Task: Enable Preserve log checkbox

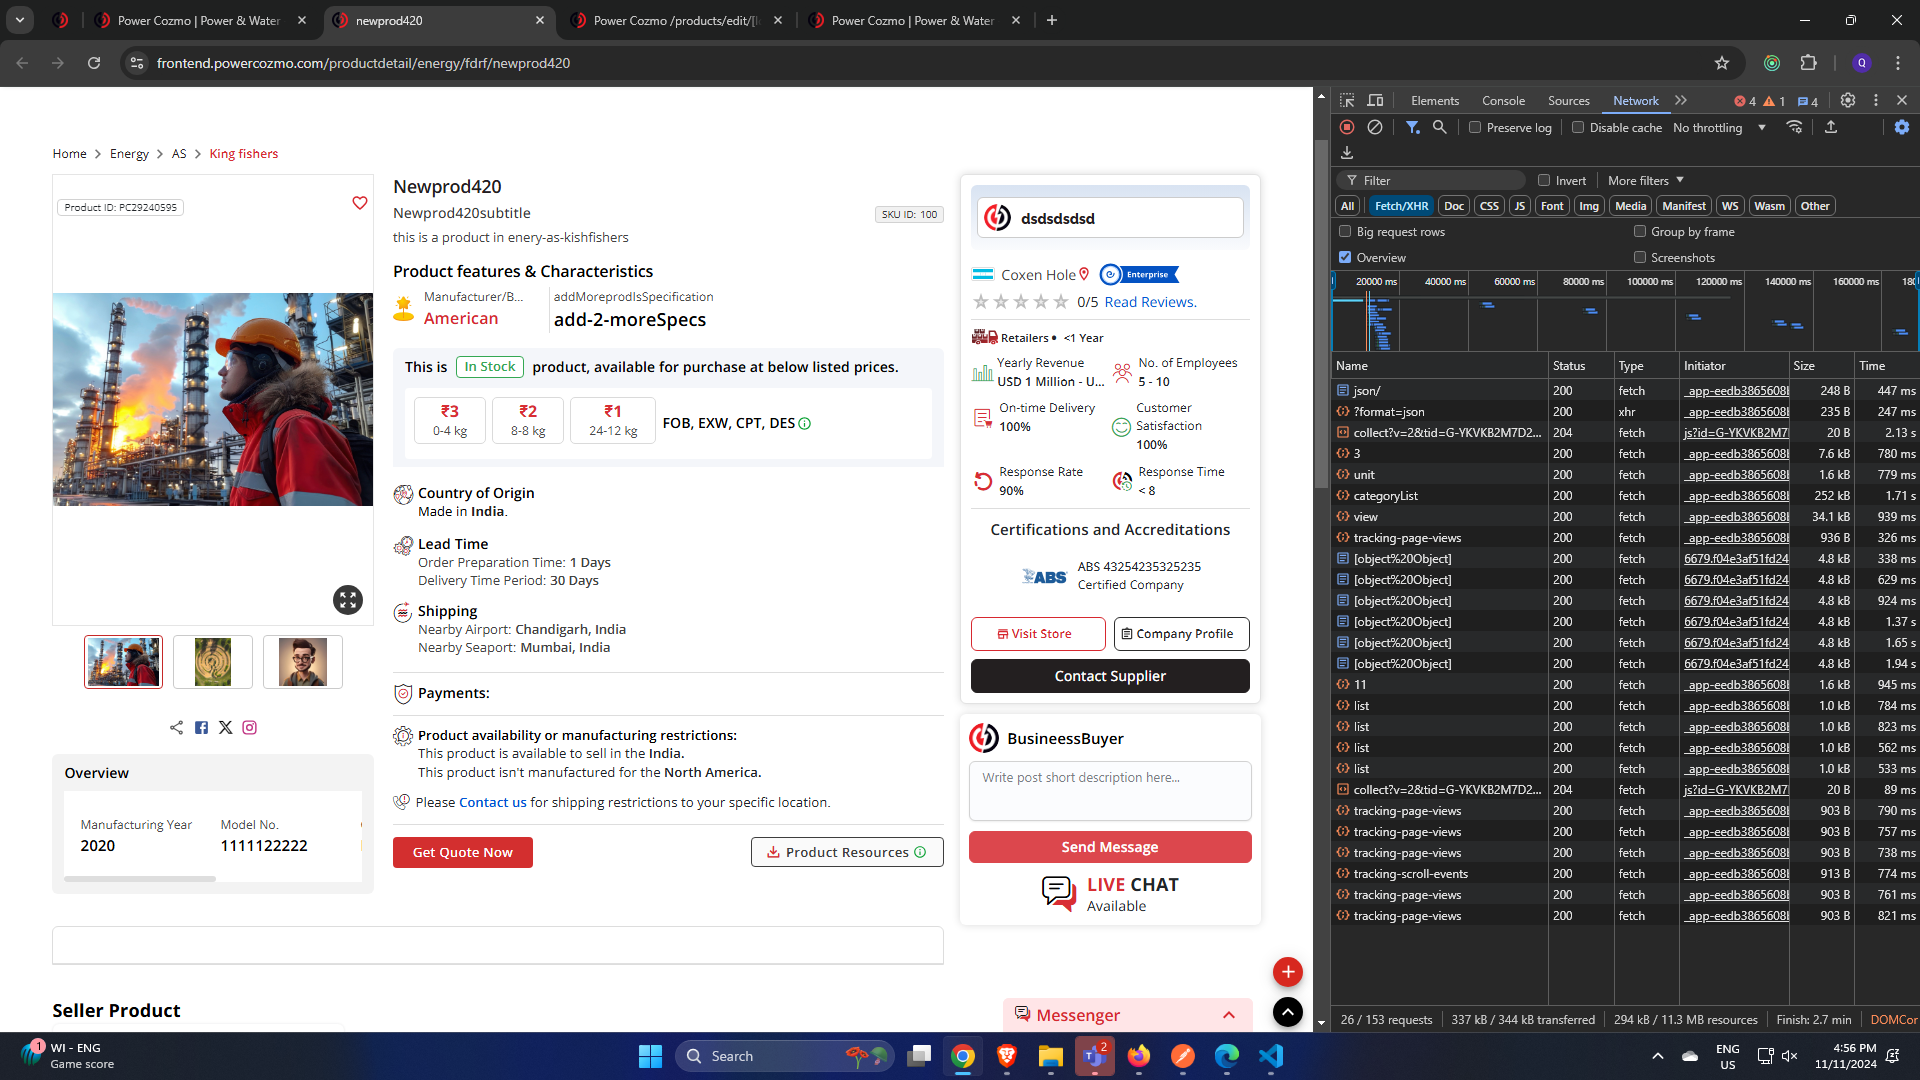Action: (x=1475, y=128)
